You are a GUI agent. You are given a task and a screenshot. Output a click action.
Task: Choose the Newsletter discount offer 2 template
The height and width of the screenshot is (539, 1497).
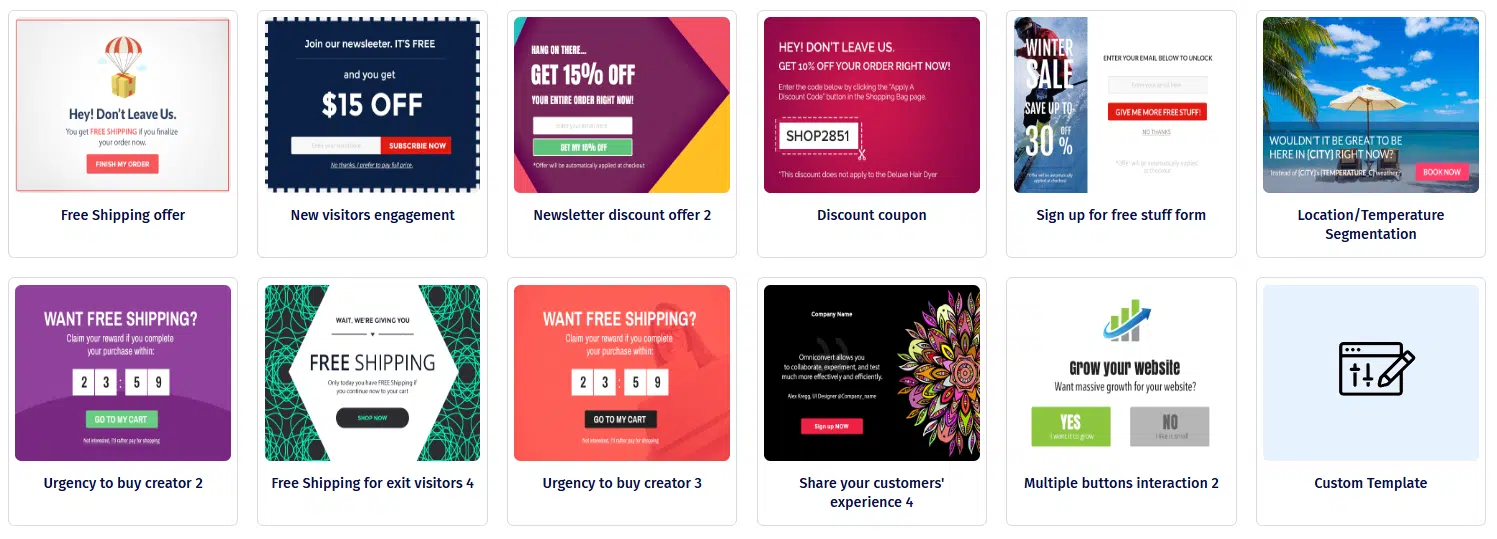[x=622, y=105]
